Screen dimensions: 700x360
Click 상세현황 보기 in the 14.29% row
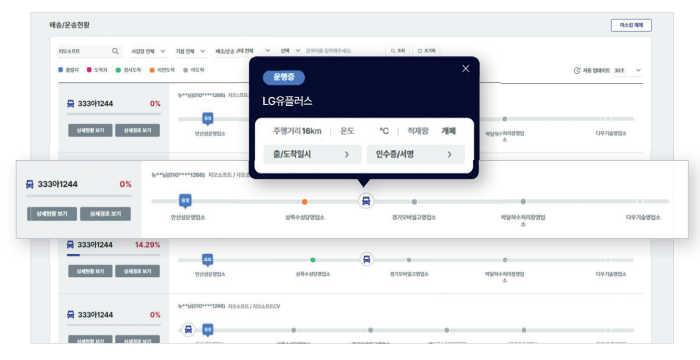pyautogui.click(x=90, y=271)
